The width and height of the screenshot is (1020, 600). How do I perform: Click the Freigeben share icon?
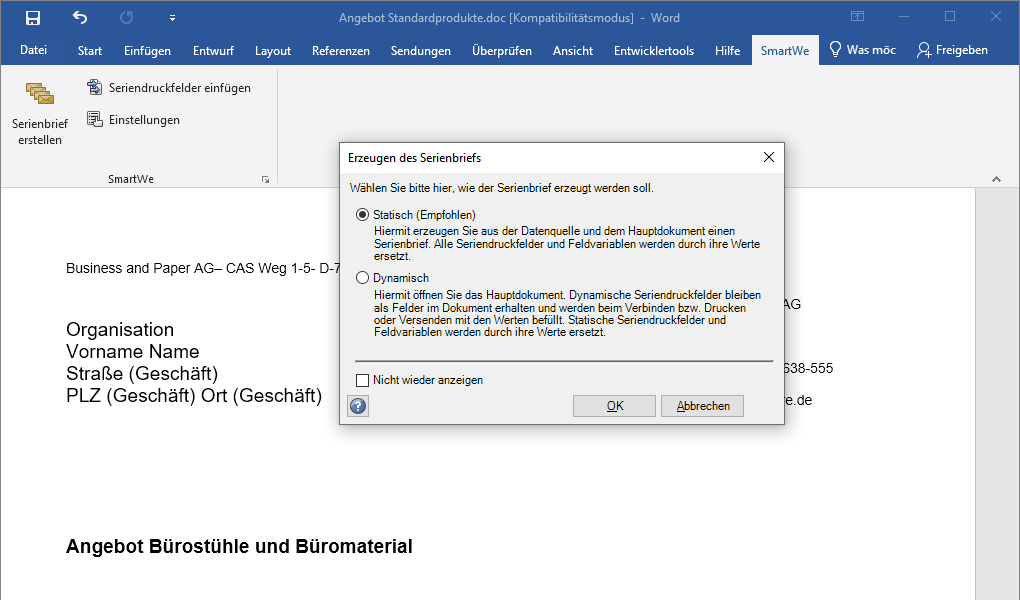tap(923, 50)
